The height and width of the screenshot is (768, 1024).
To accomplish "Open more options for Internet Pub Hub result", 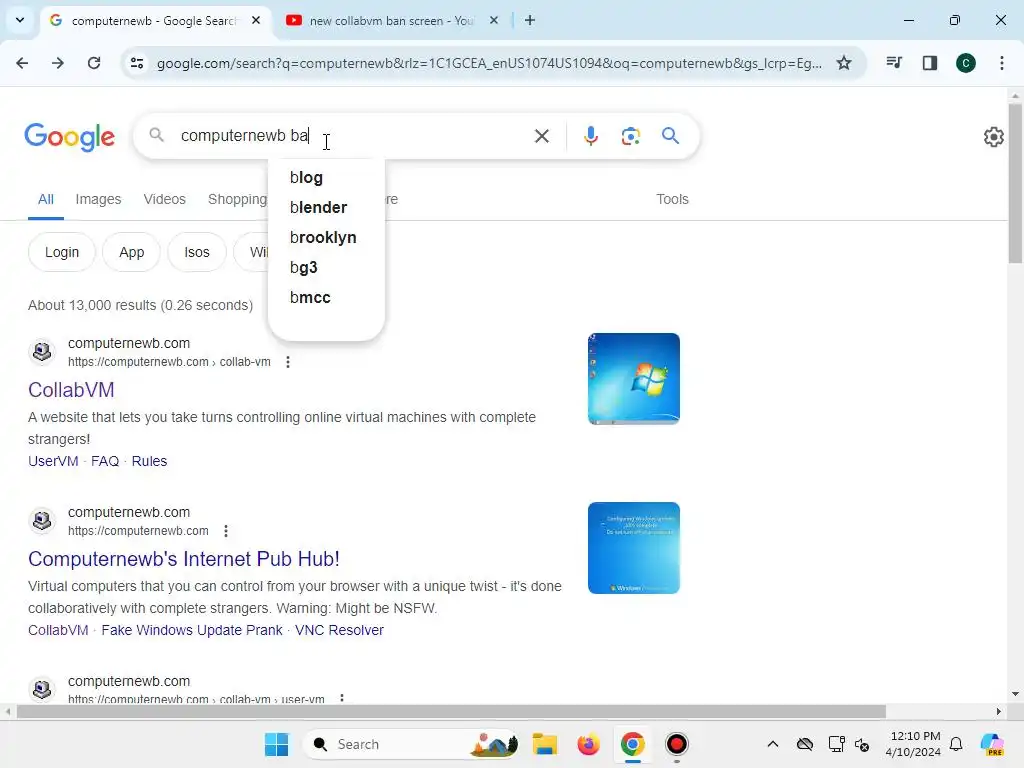I will [226, 531].
